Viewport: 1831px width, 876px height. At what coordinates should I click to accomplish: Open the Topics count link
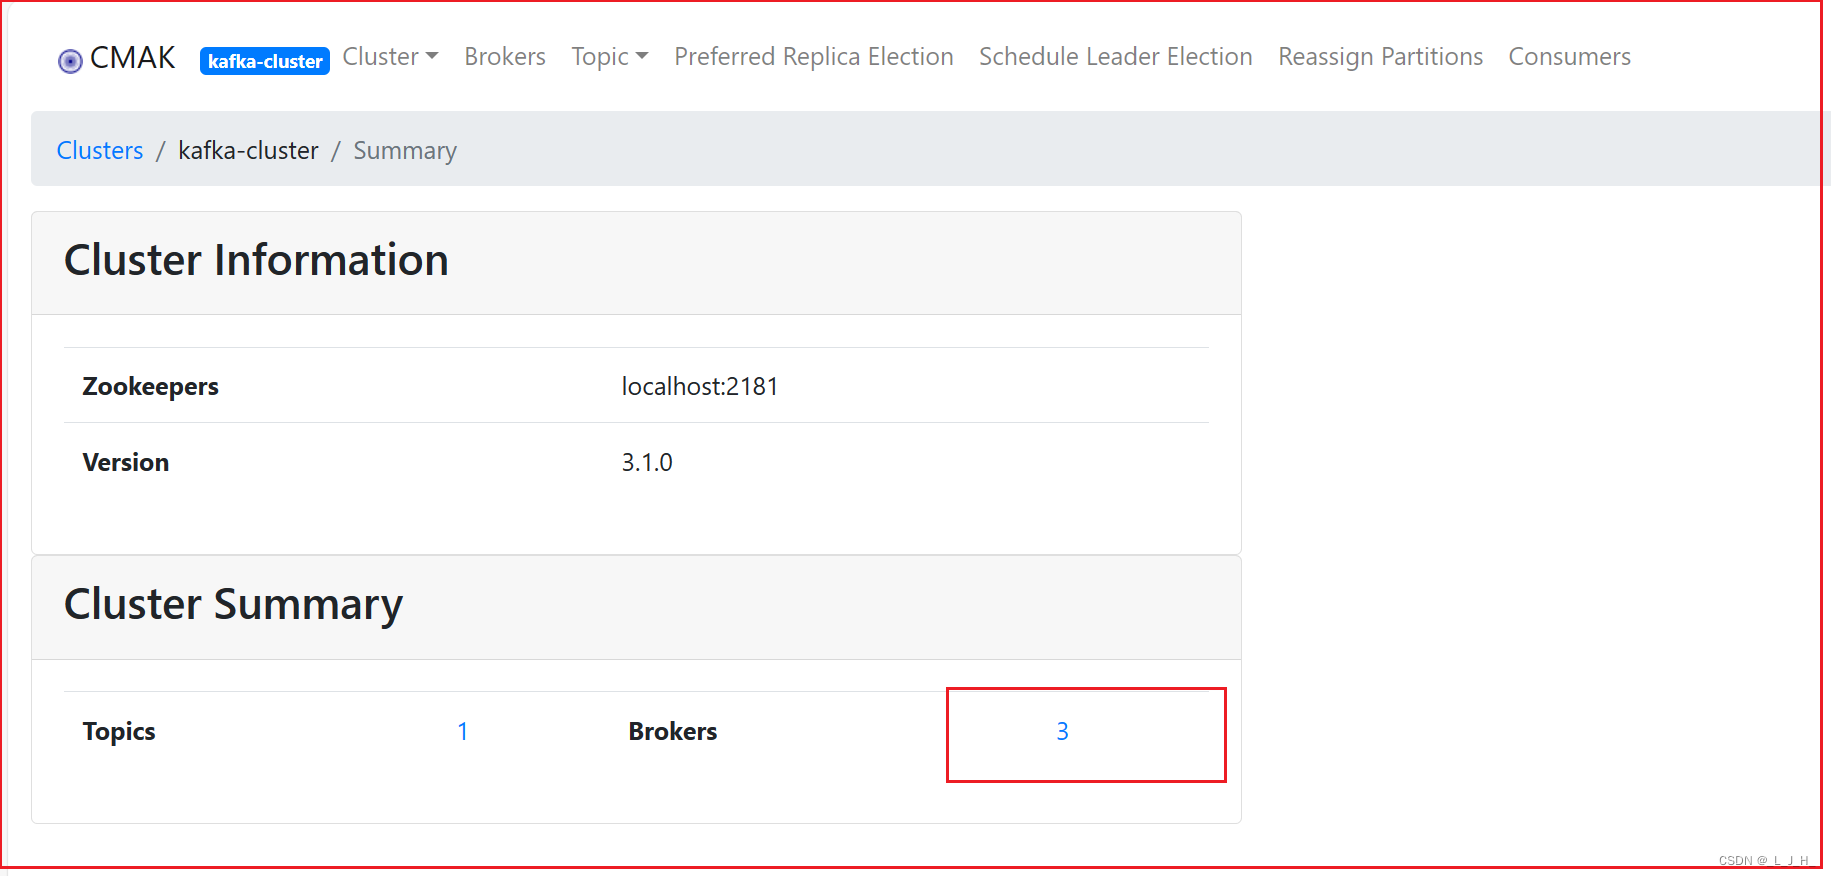pos(463,731)
